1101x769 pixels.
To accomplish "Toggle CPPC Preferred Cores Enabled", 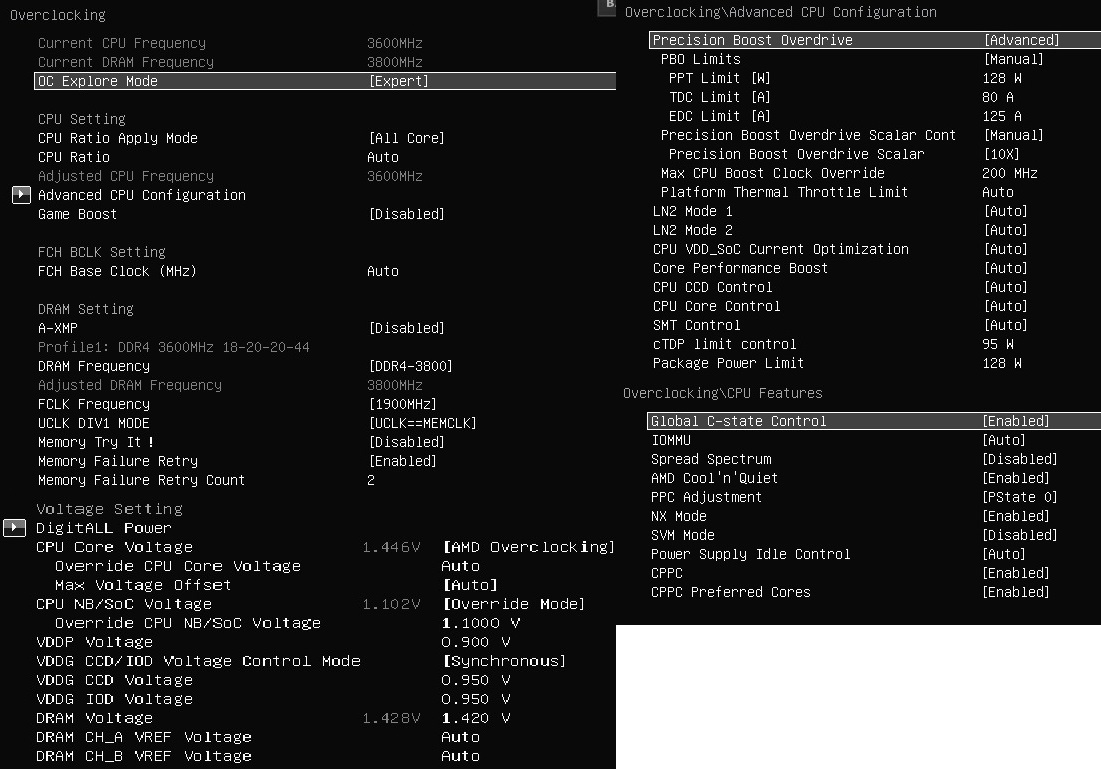I will pyautogui.click(x=1015, y=591).
